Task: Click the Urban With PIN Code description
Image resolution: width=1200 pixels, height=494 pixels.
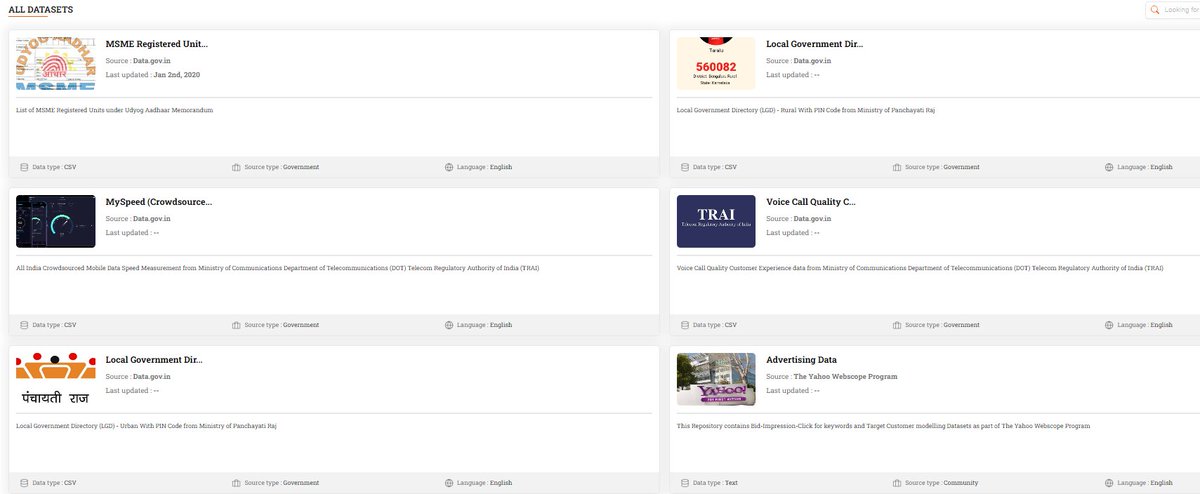Action: tap(146, 426)
